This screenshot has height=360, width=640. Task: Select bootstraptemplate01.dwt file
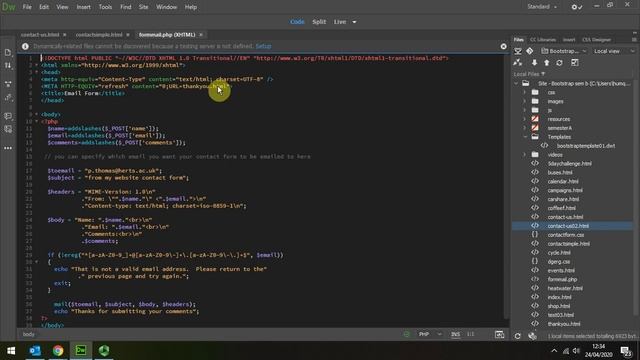(586, 146)
